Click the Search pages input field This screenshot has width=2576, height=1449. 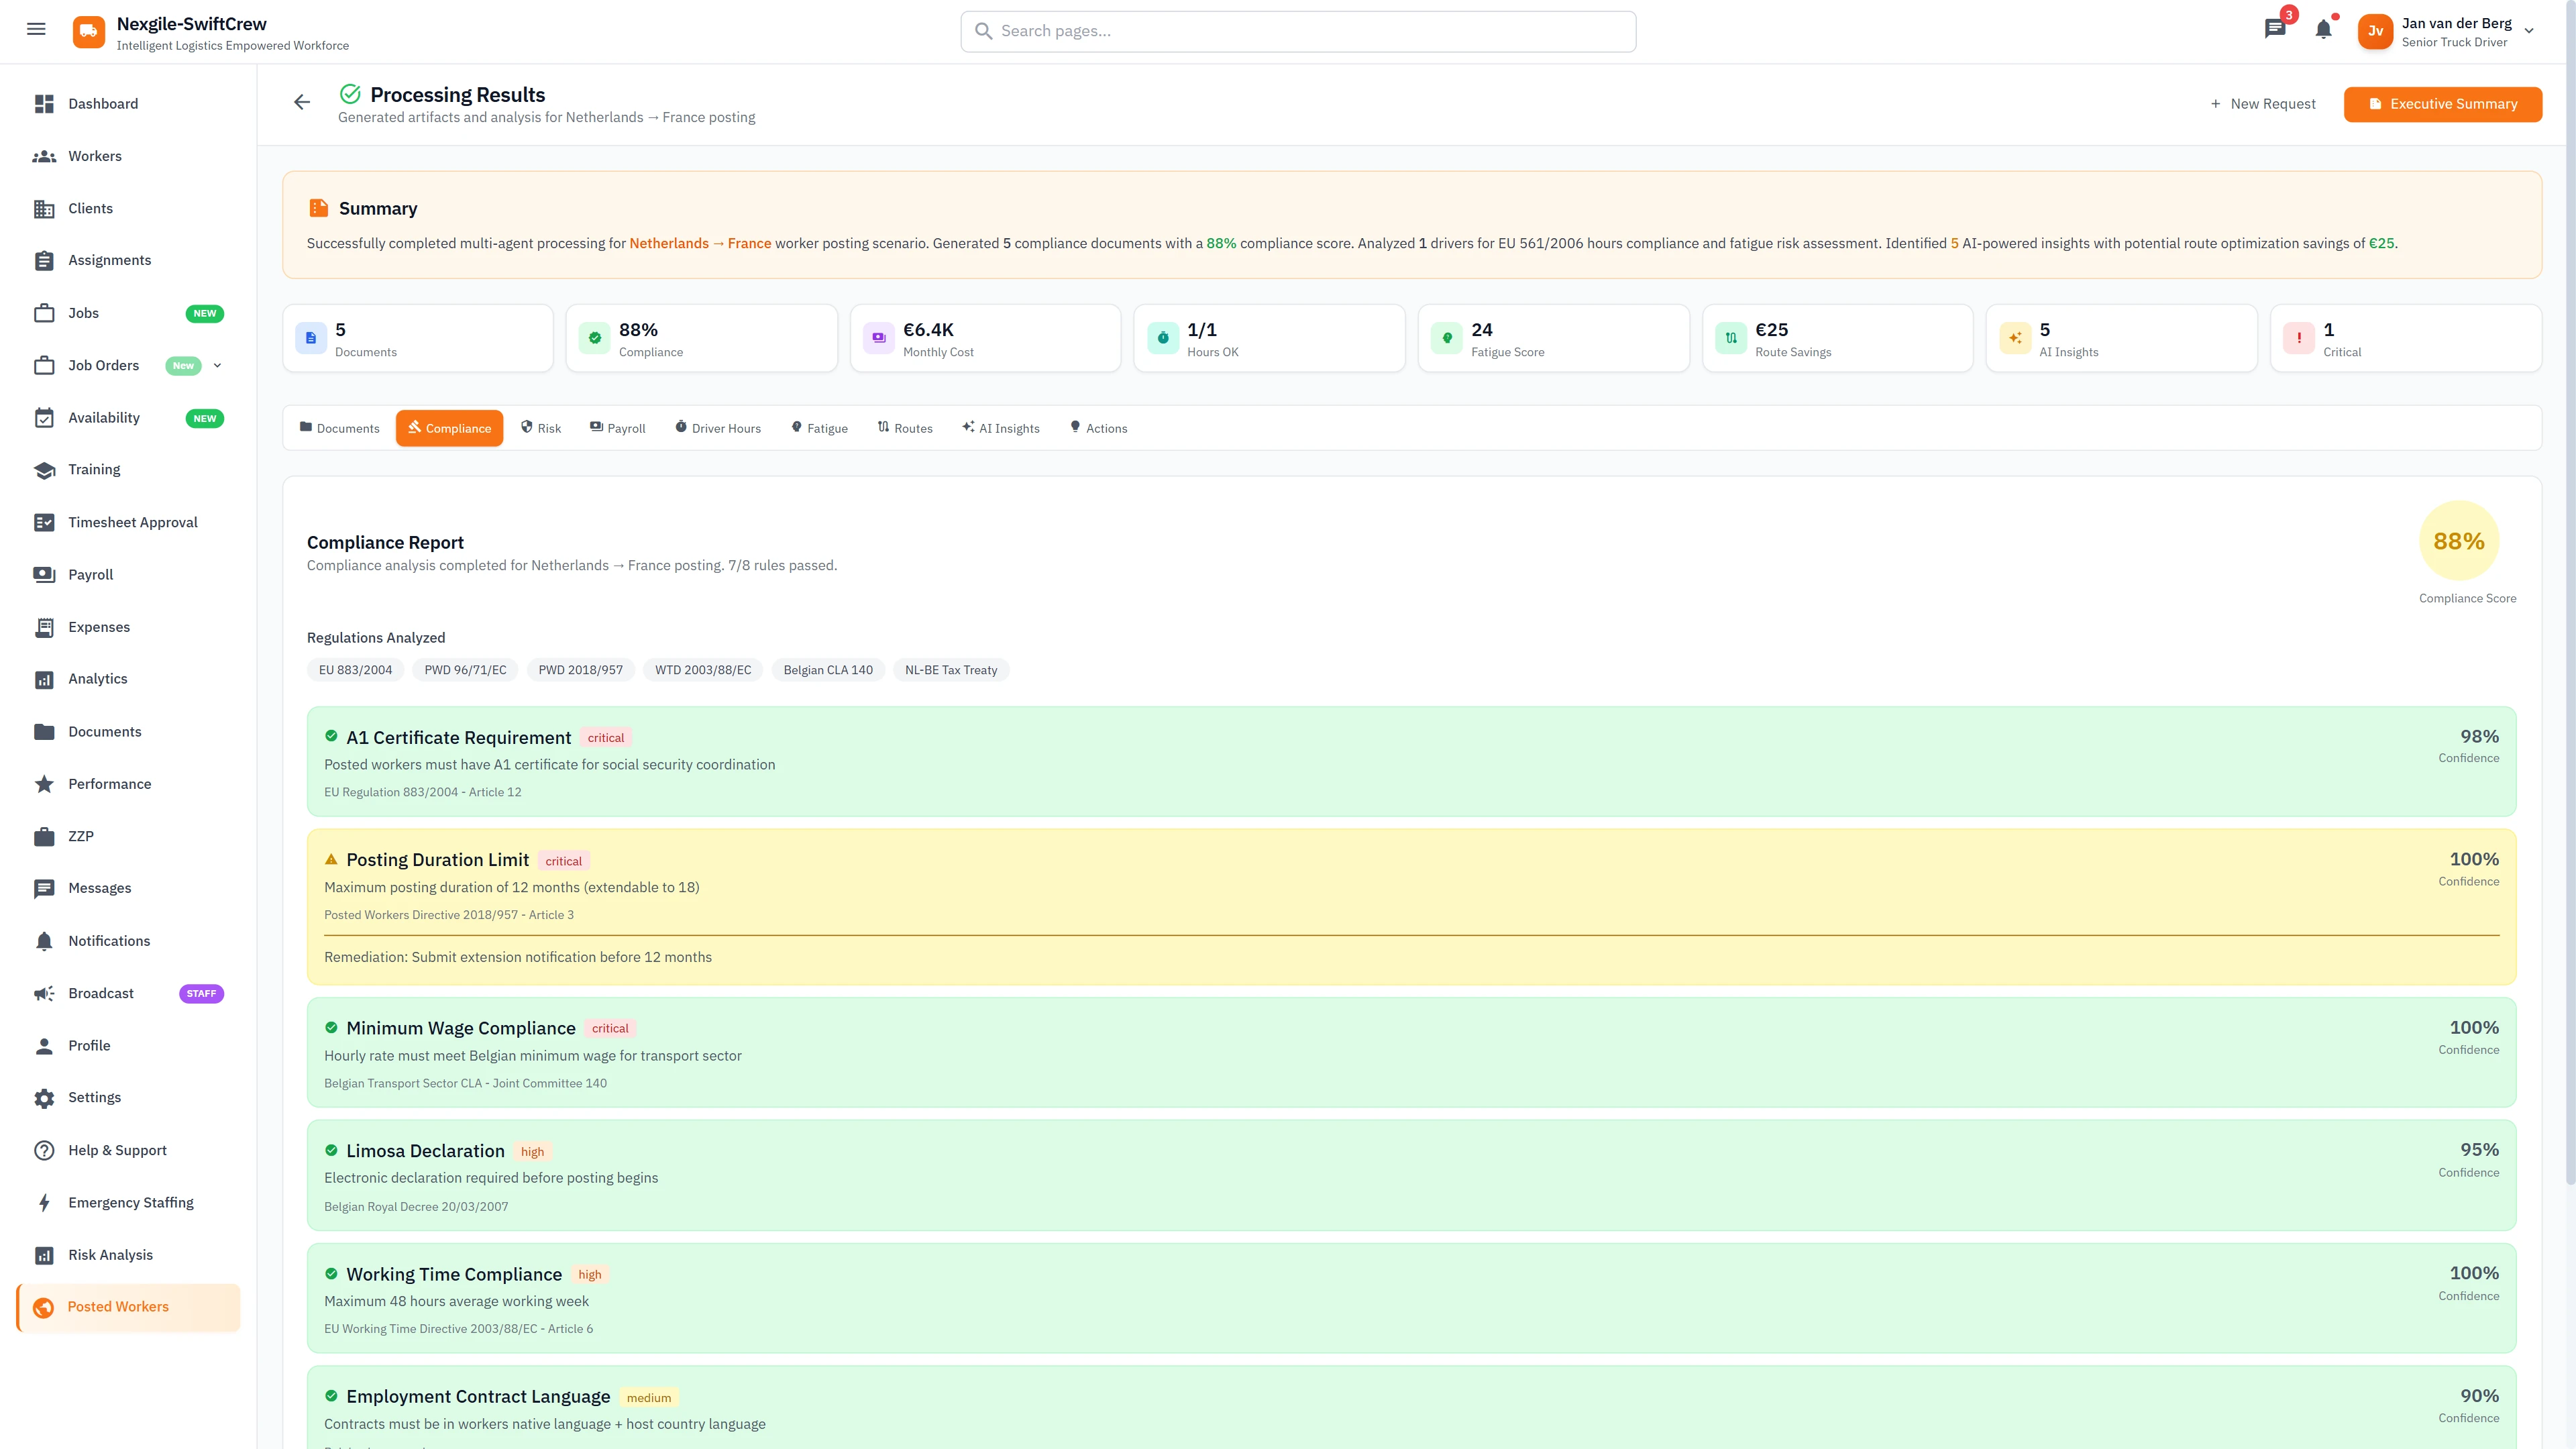(1297, 31)
